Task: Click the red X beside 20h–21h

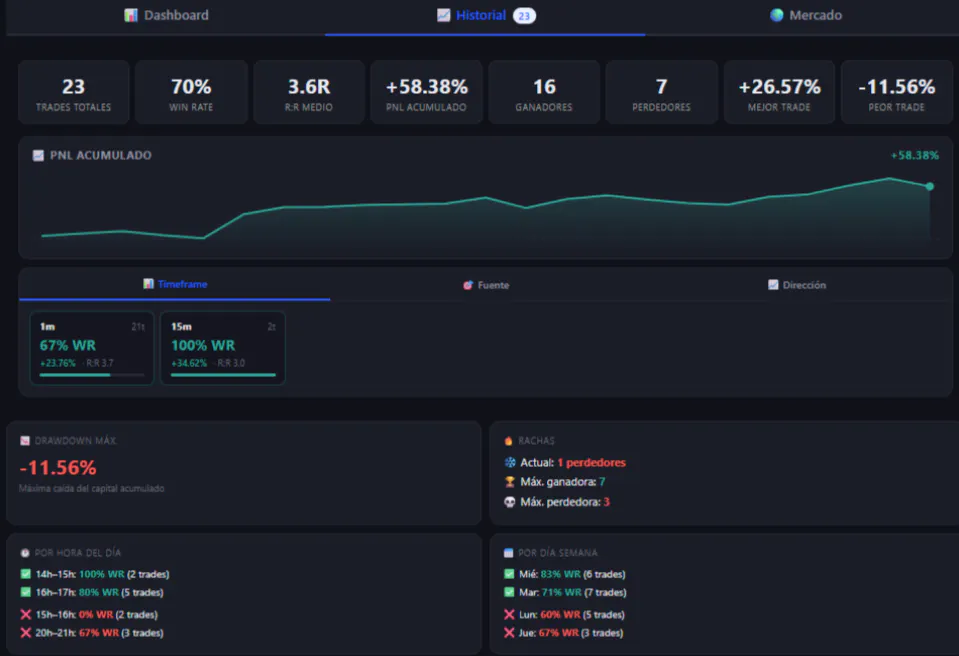Action: click(26, 633)
